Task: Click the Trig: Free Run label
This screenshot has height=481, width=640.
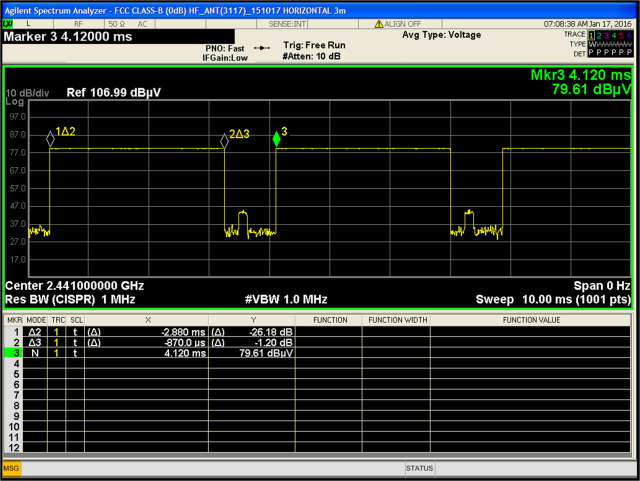Action: pyautogui.click(x=314, y=45)
